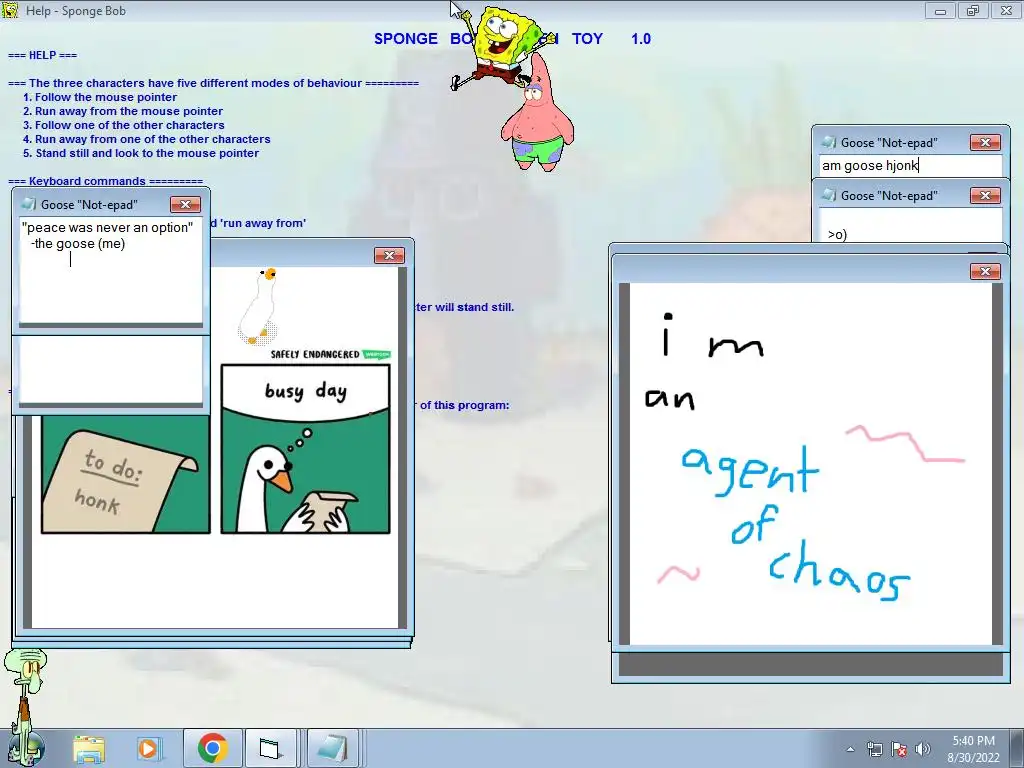Click the empty lower Not-epad text area
The height and width of the screenshot is (768, 1024).
110,370
